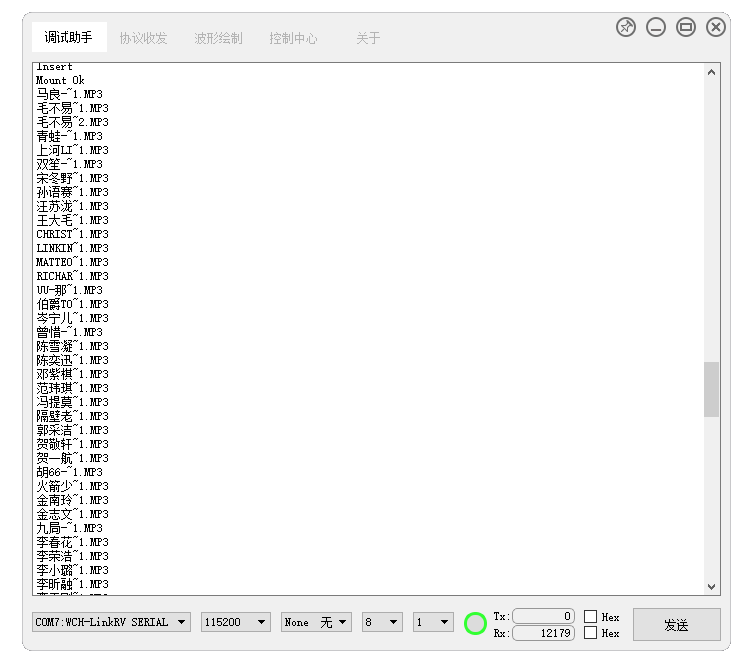
Task: Open the COM7 serial port dropdown
Action: (x=110, y=622)
